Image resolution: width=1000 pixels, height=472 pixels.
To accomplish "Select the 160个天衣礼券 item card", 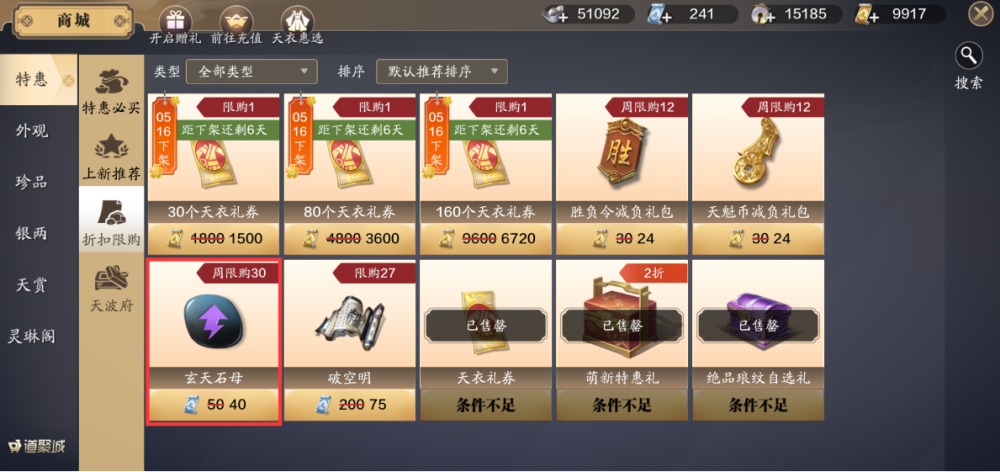I will pos(486,174).
